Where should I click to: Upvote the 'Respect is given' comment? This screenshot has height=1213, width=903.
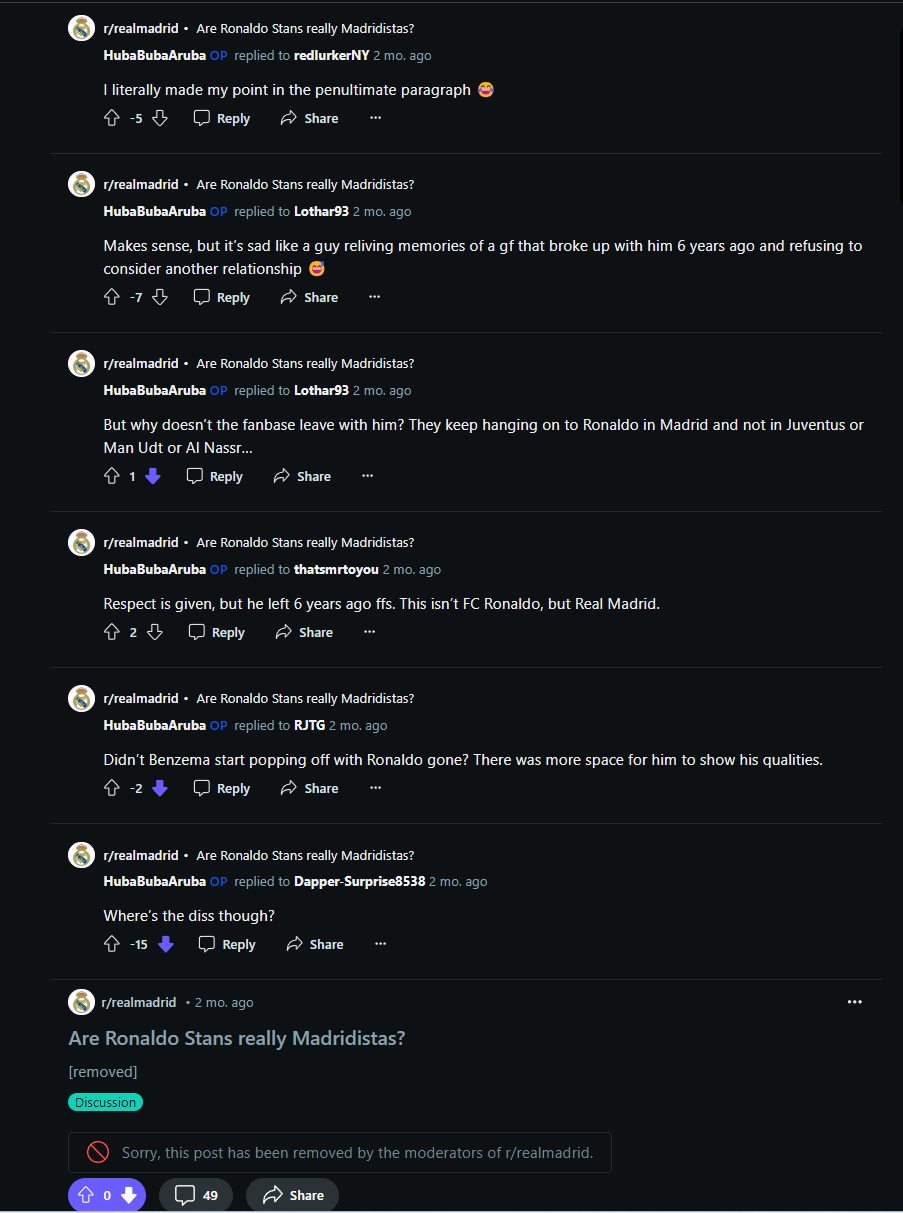(112, 633)
